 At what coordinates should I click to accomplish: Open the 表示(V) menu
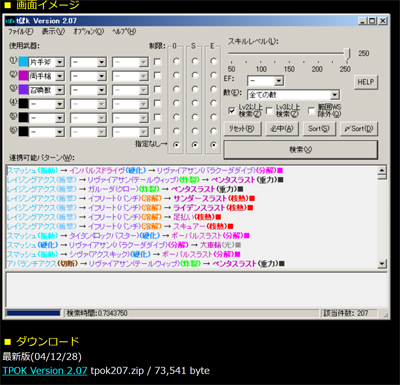(x=53, y=32)
